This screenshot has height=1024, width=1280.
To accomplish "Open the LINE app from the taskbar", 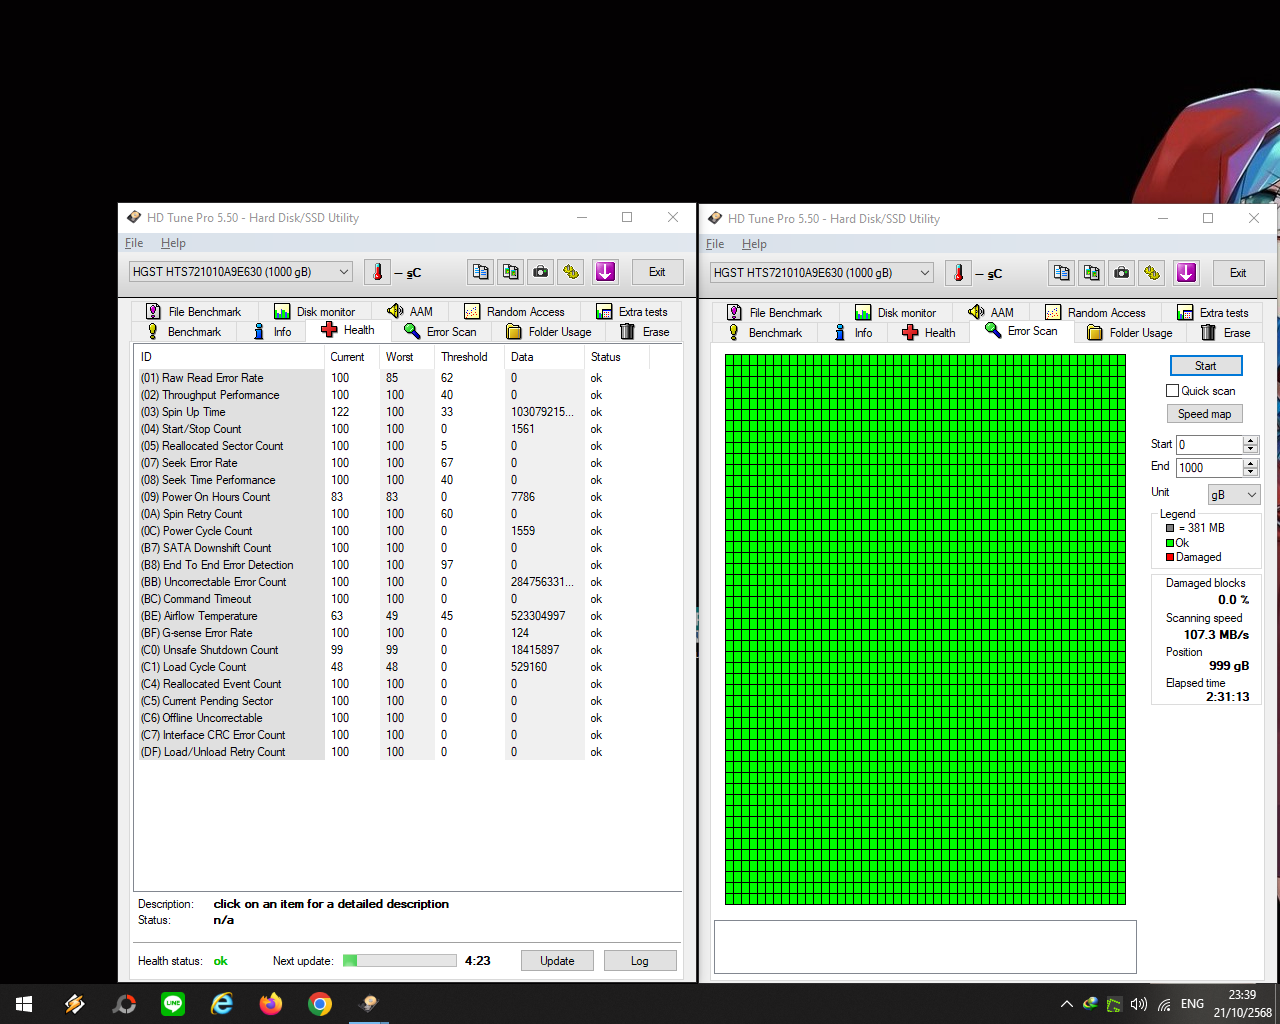I will (173, 1004).
